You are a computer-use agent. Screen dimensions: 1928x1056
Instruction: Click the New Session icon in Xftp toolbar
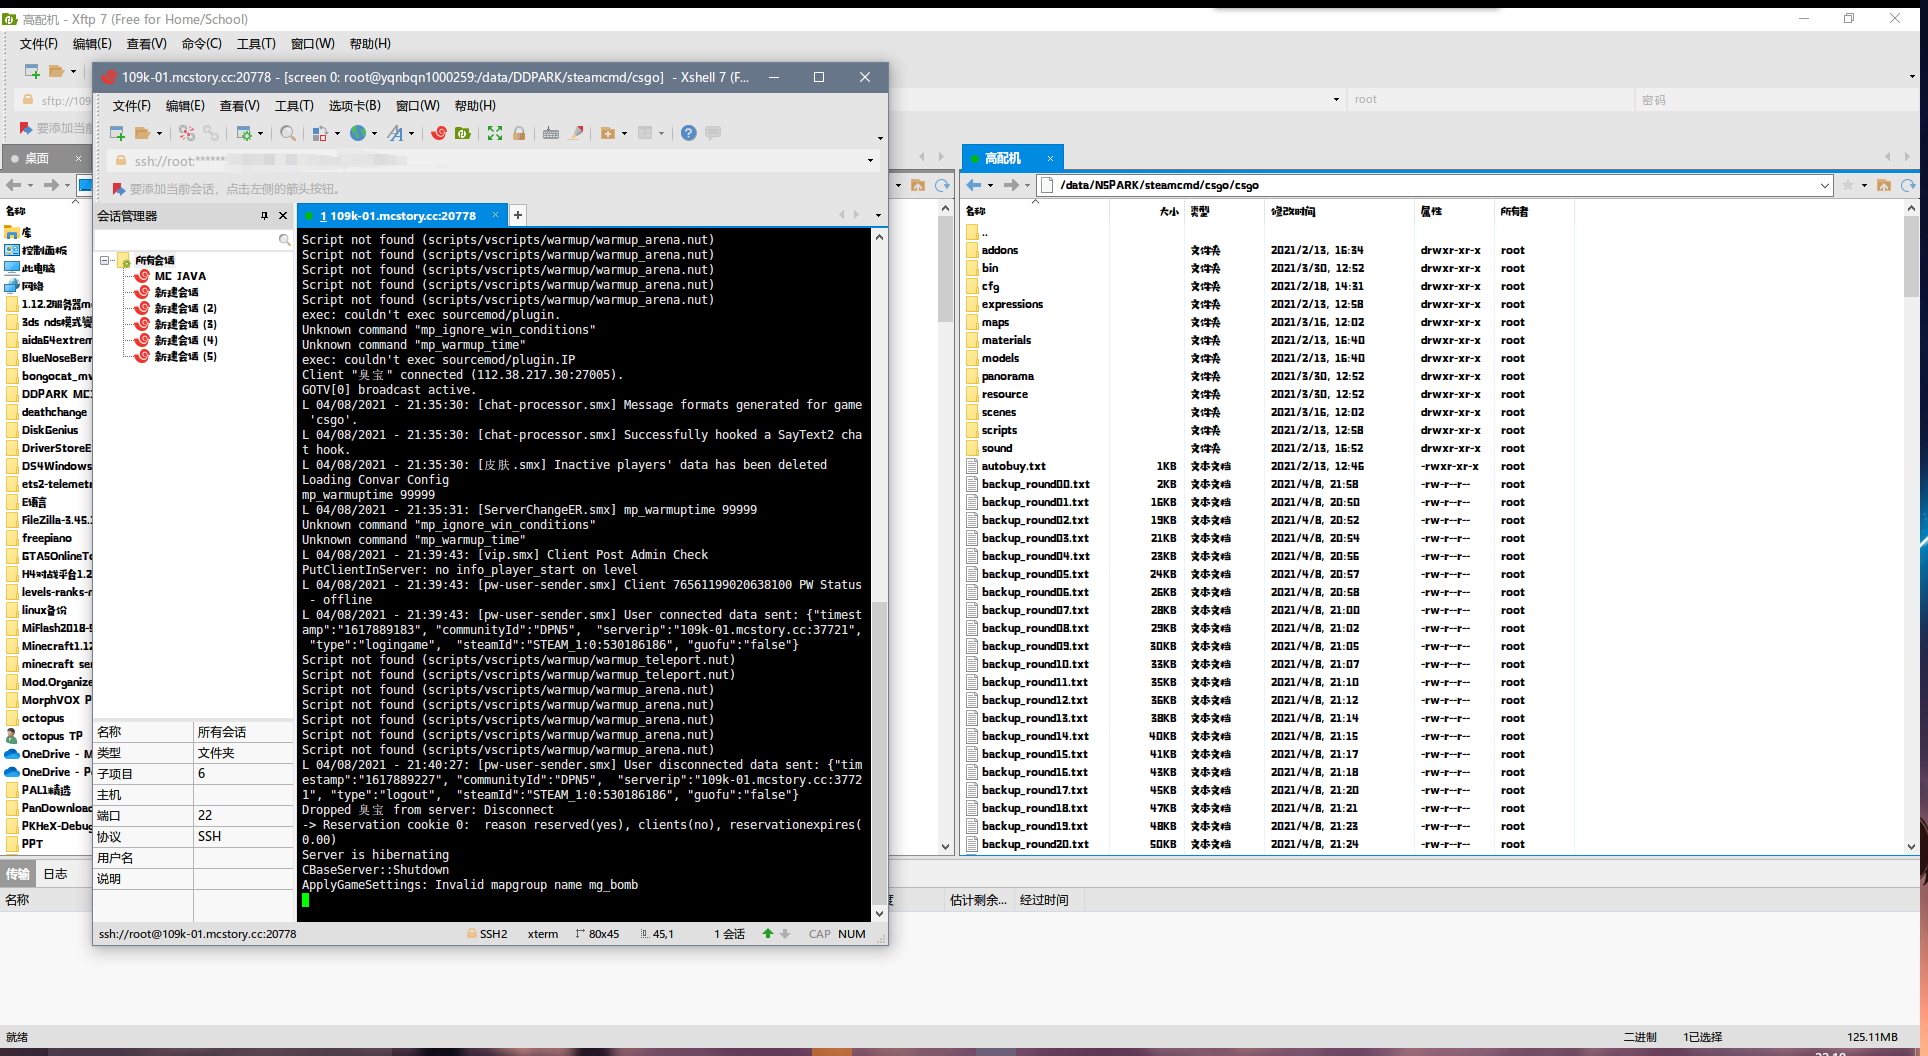click(x=32, y=71)
